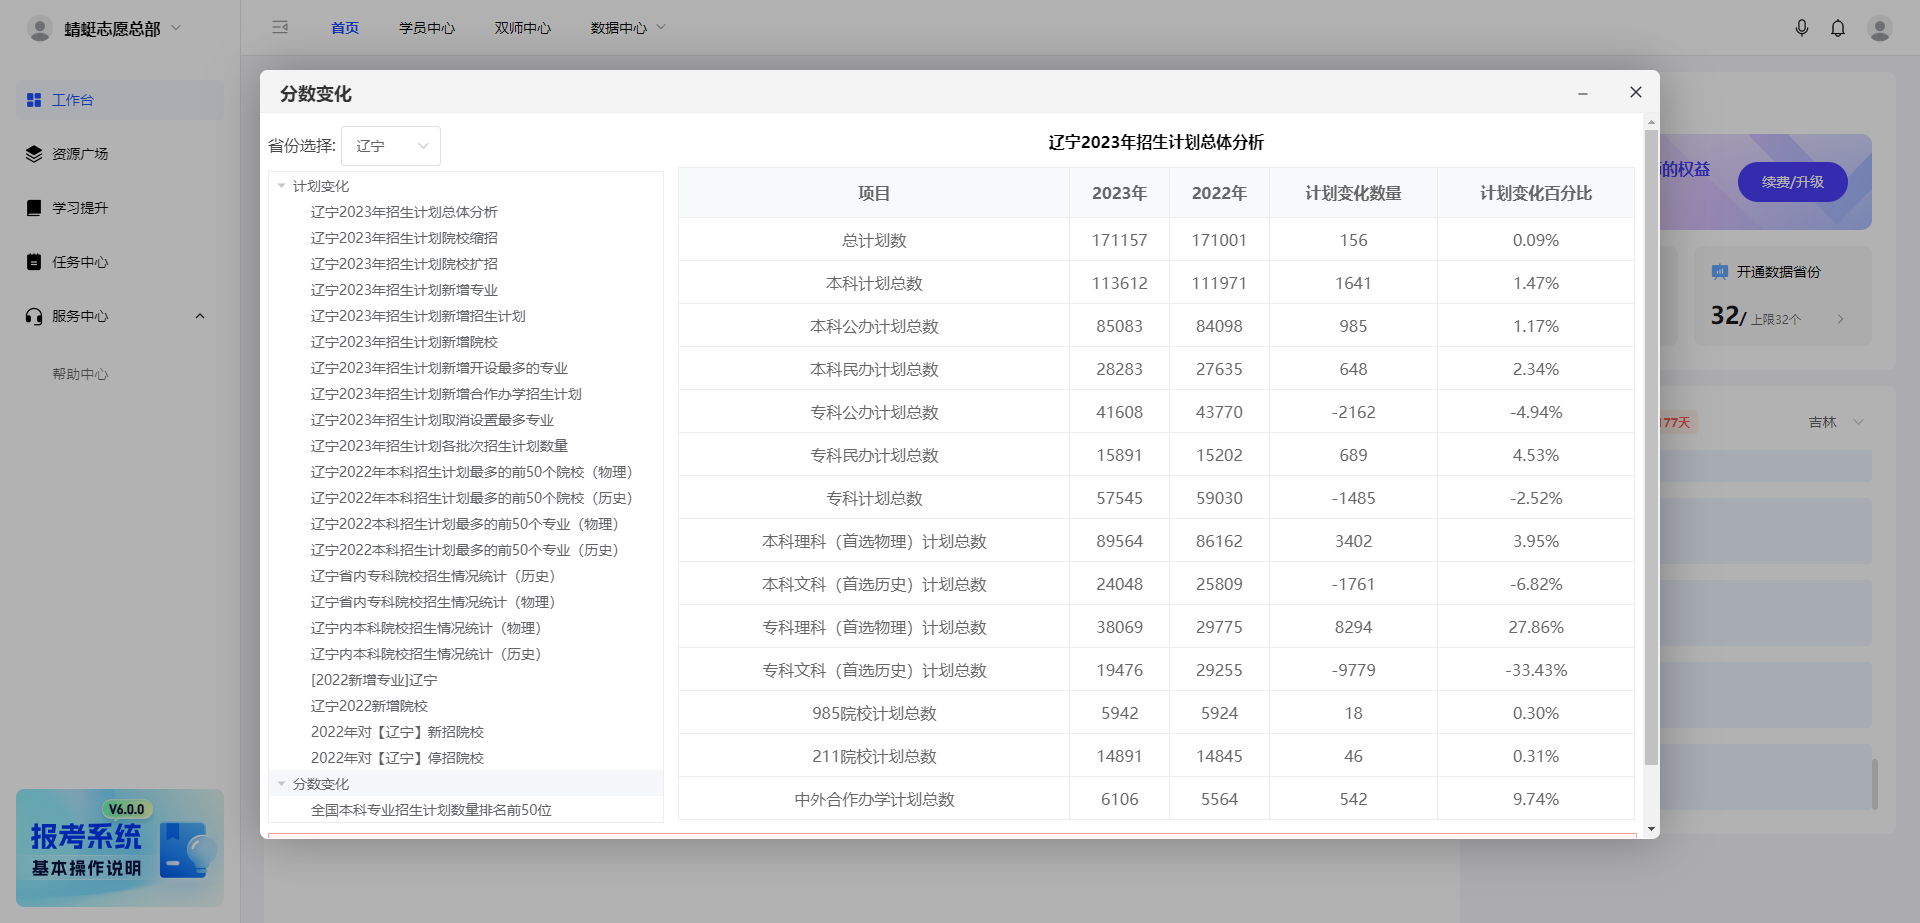This screenshot has width=1920, height=923.
Task: Open the 数据中心 top menu
Action: click(x=627, y=28)
